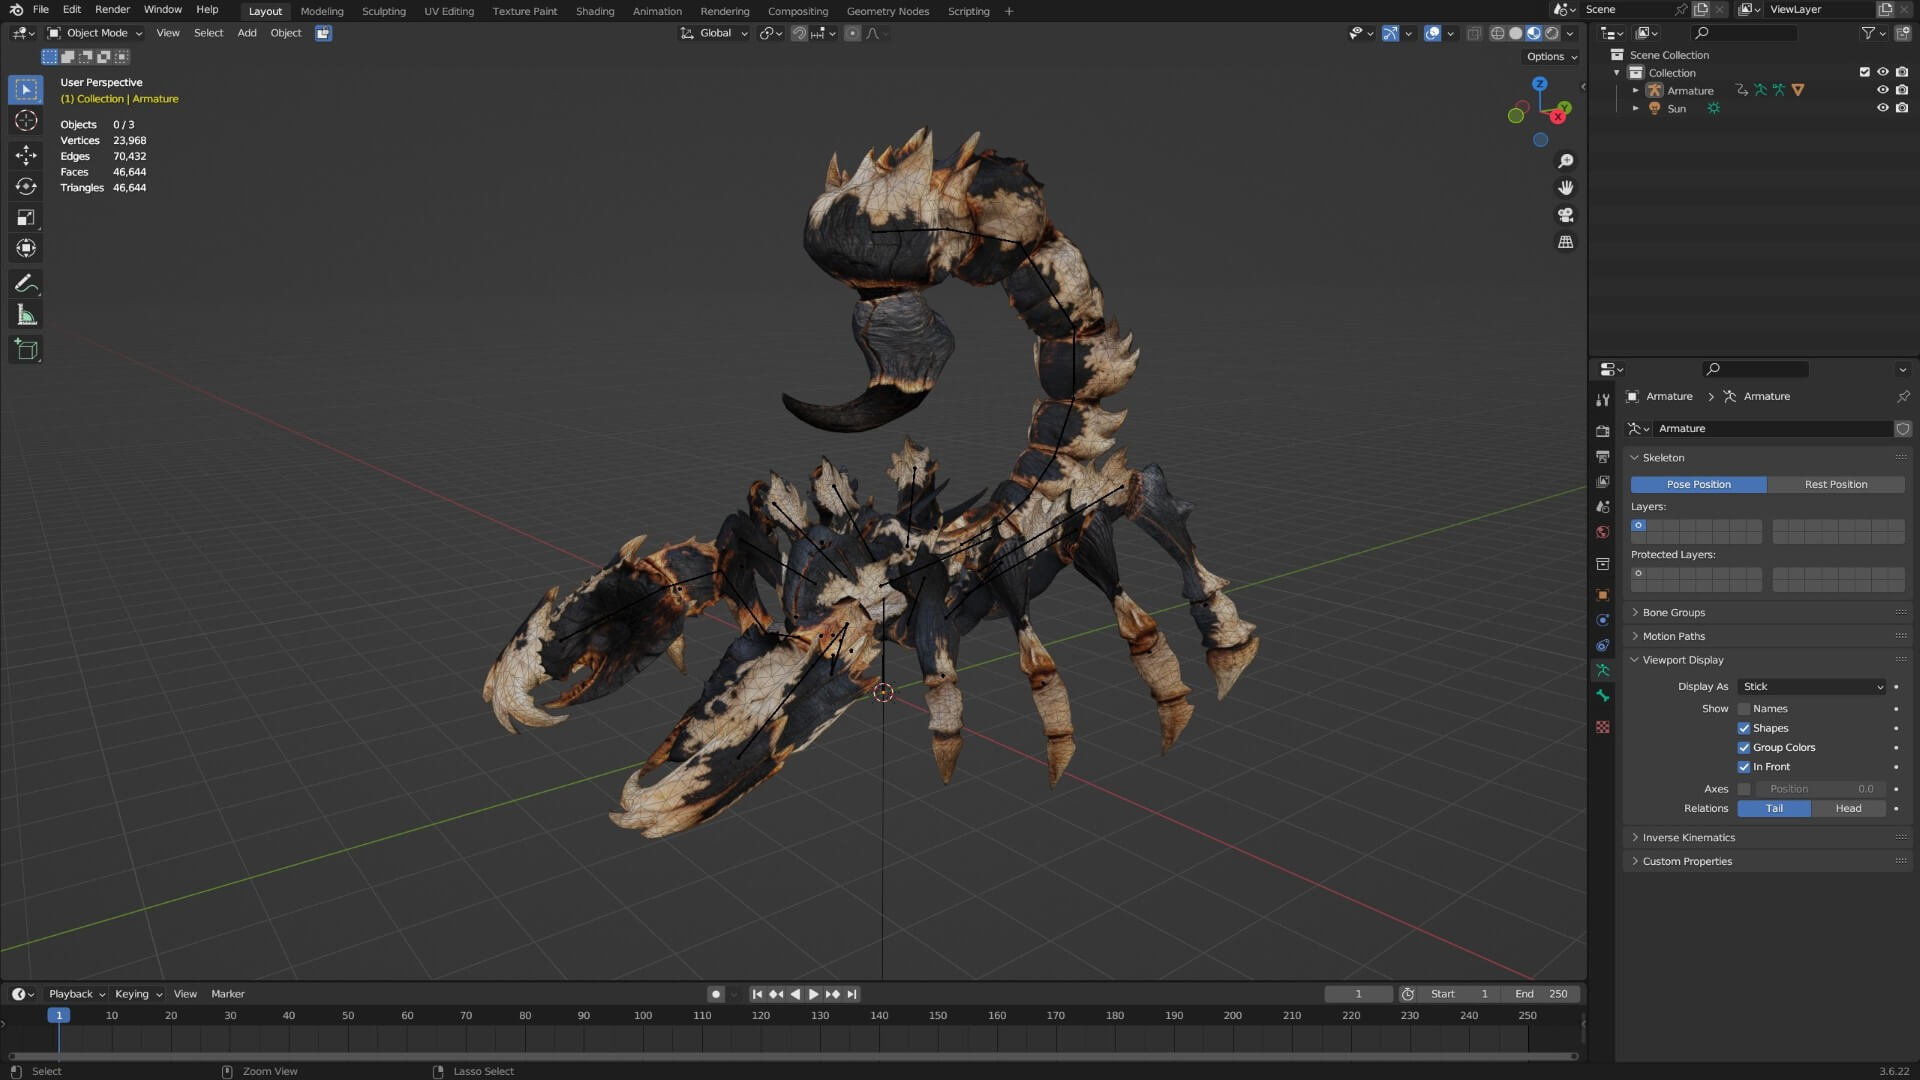Jump to the timeline end

852,995
